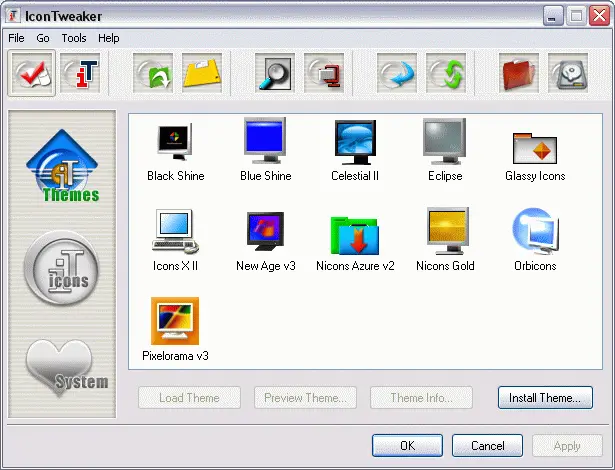The image size is (615, 470).
Task: Click the magnifying glass preview toolbar icon
Action: pos(275,73)
